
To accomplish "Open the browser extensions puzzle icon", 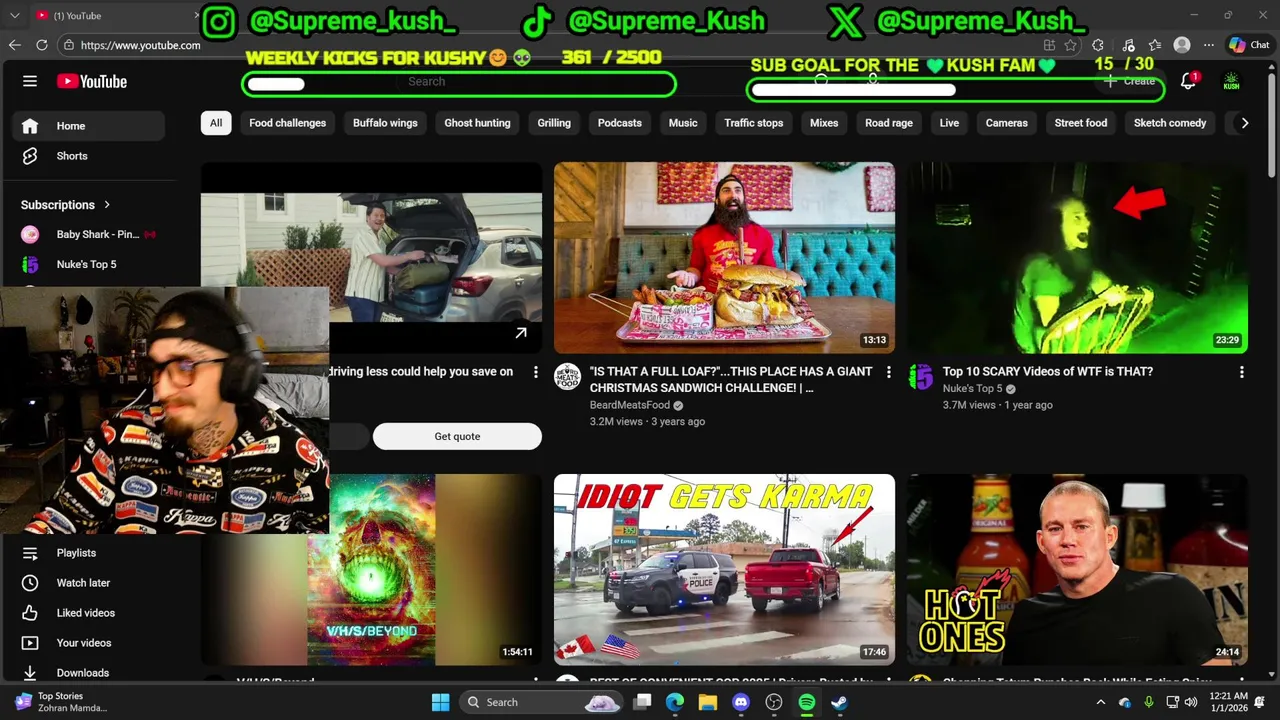I will [1098, 45].
